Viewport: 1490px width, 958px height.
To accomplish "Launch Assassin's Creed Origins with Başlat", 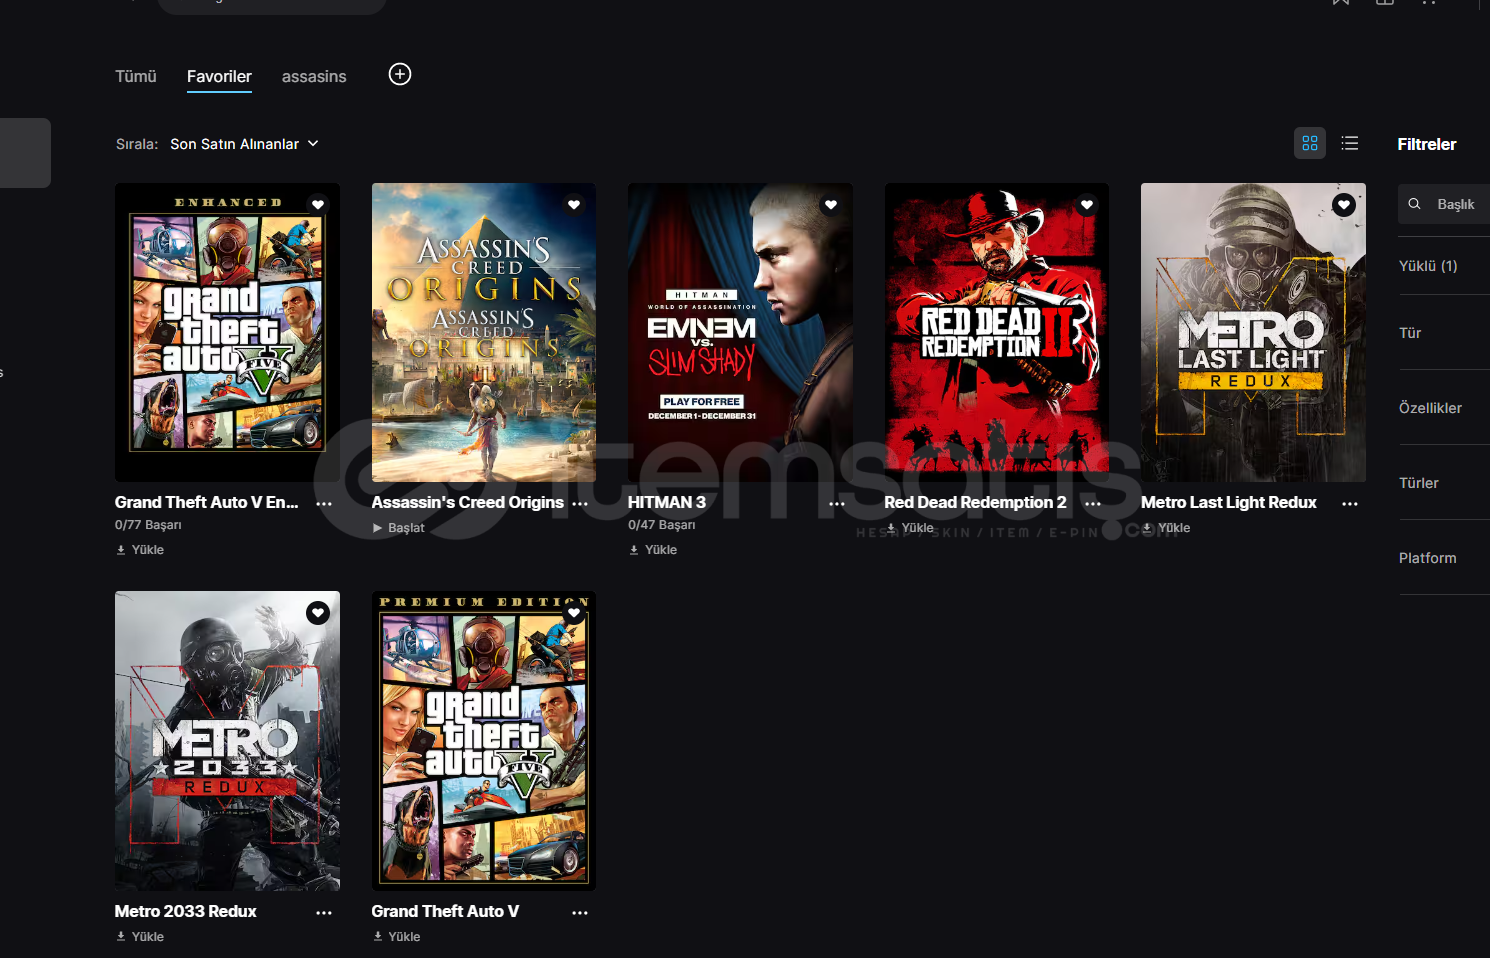I will tap(398, 528).
